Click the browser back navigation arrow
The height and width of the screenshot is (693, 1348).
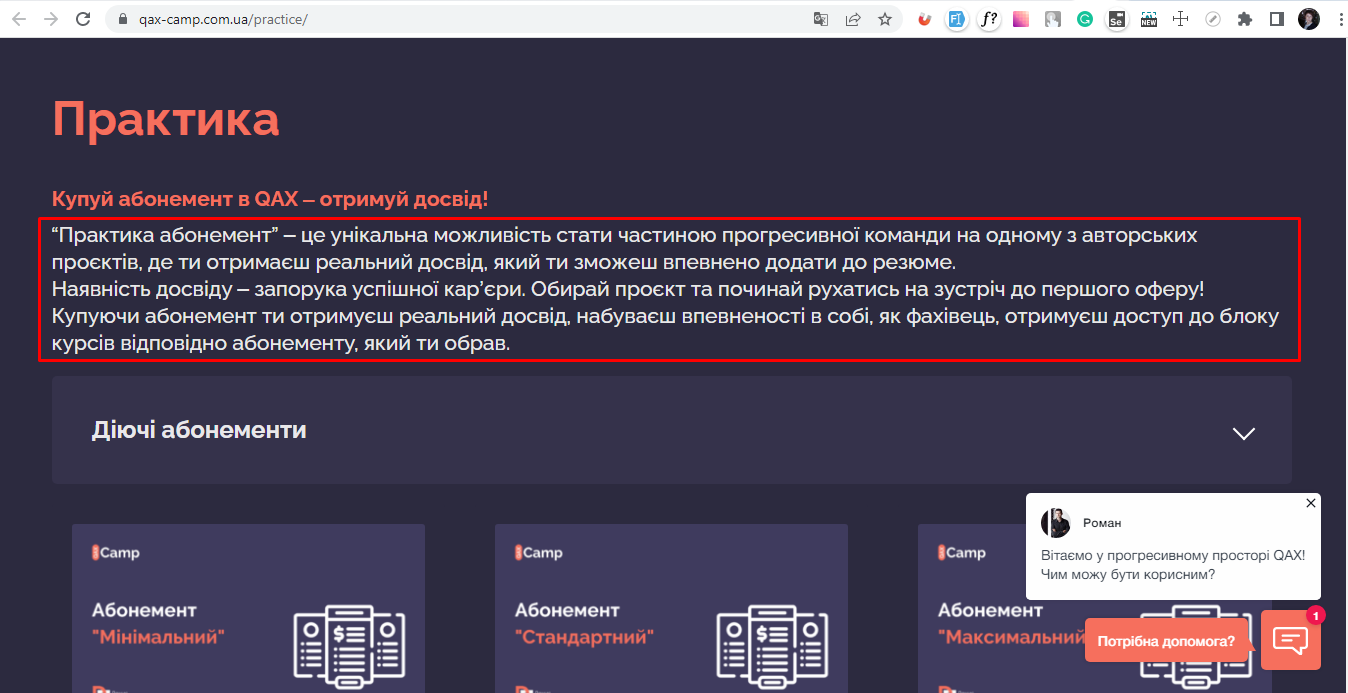click(16, 18)
